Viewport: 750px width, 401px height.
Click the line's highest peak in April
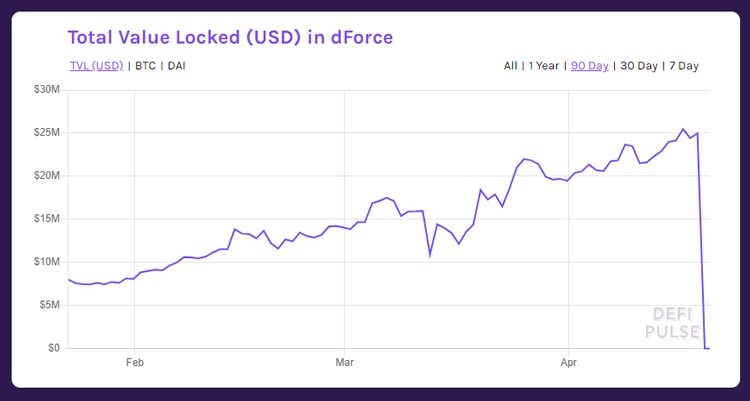point(683,129)
